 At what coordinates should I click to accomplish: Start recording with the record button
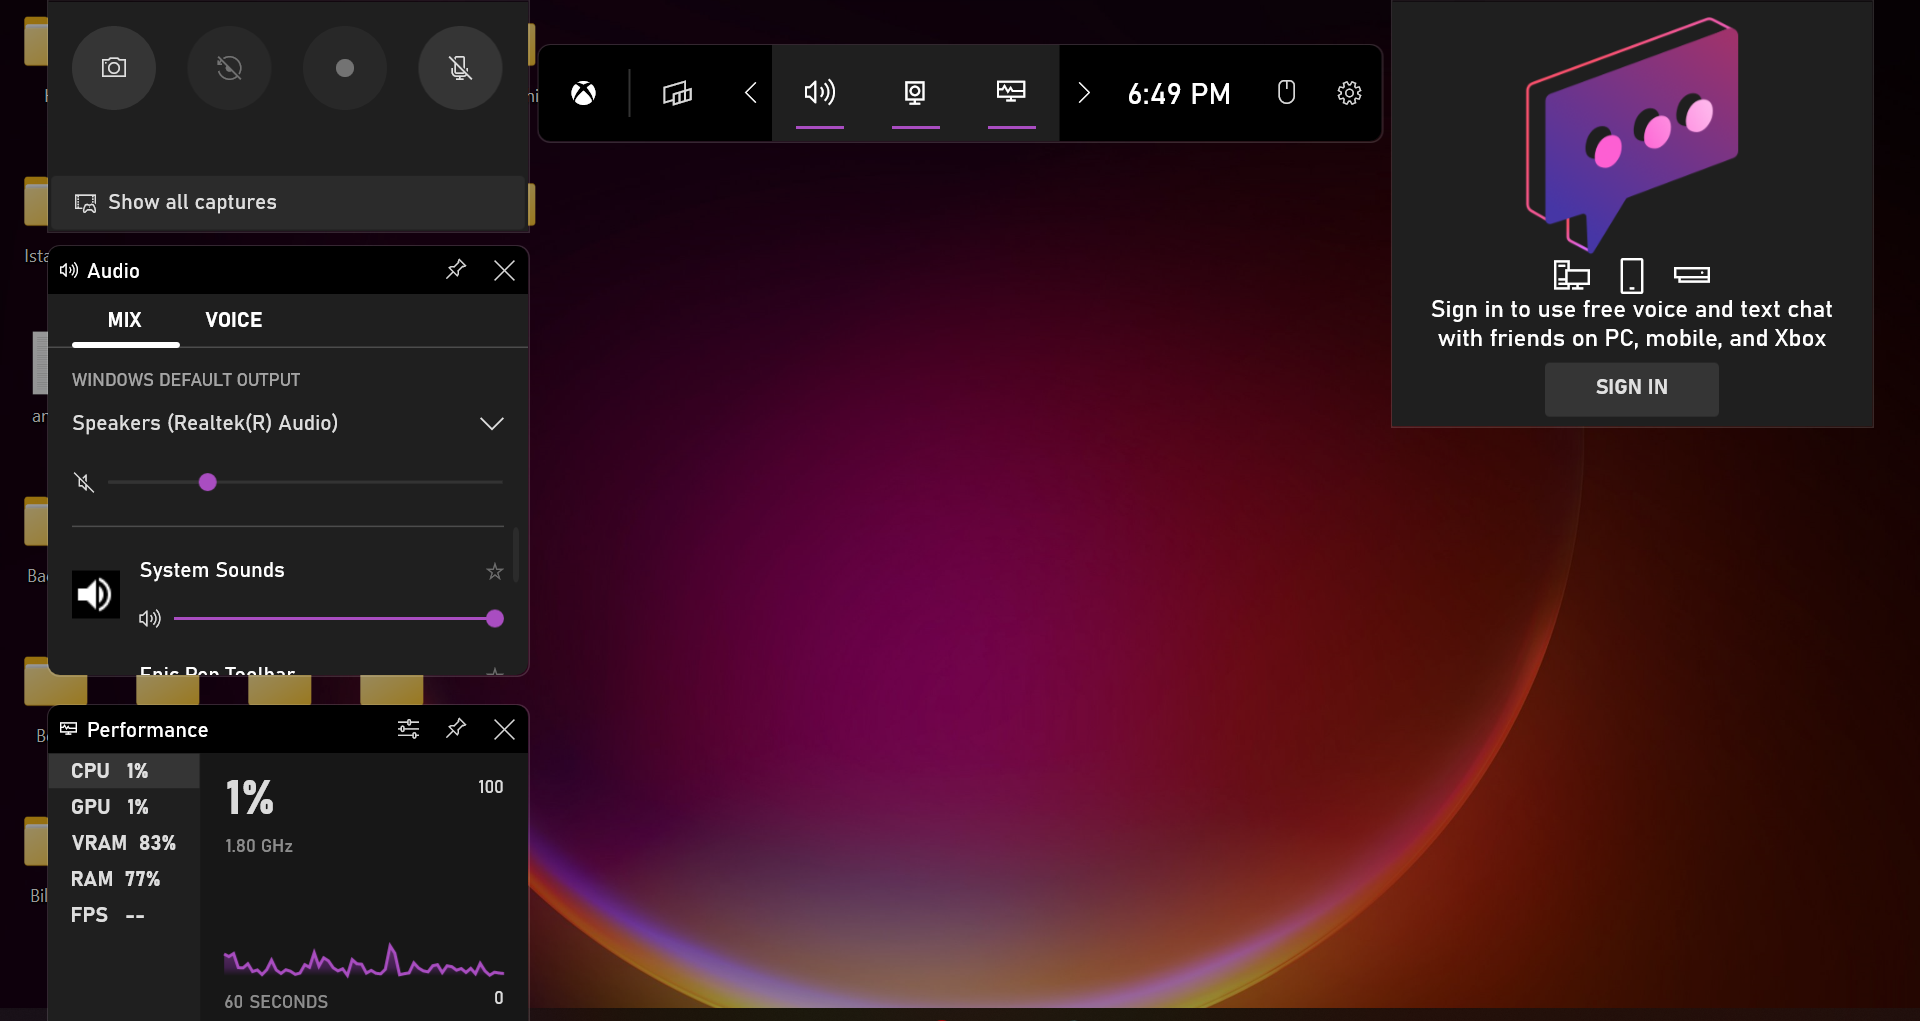(x=345, y=68)
